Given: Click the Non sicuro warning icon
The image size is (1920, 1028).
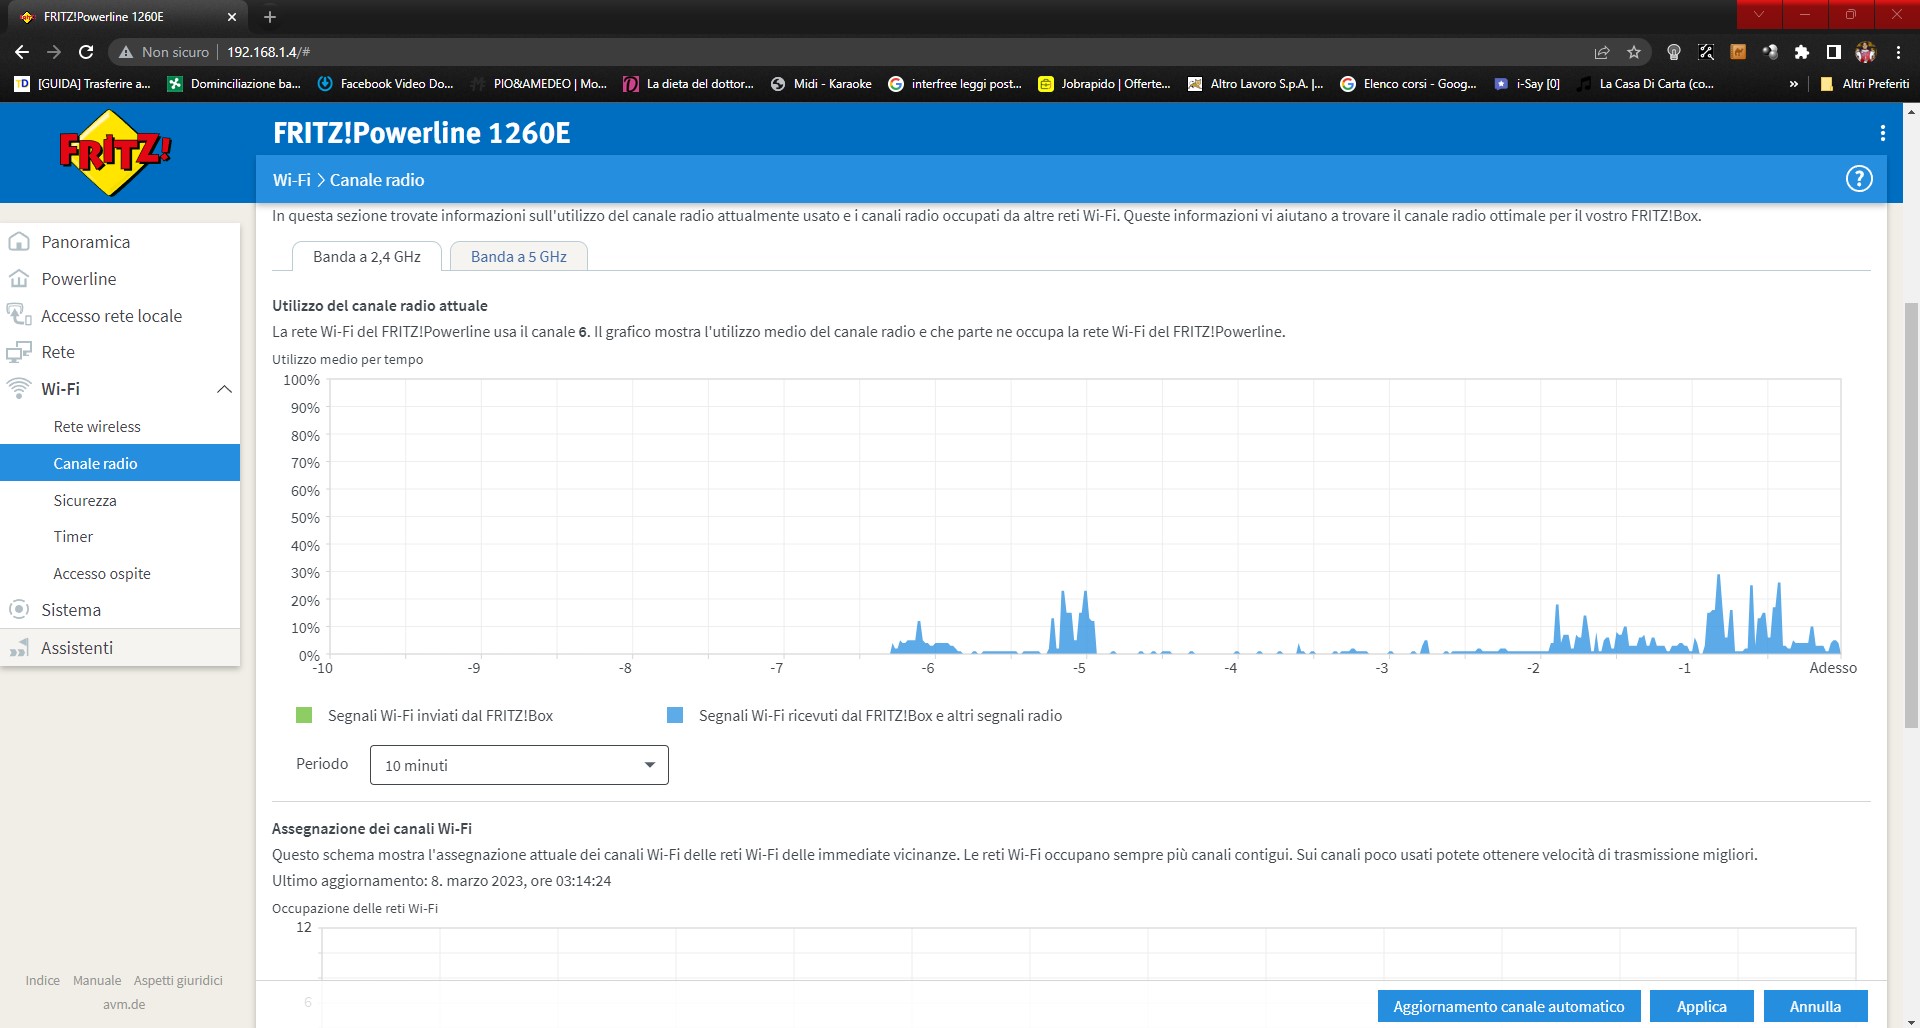Looking at the screenshot, I should click(126, 52).
